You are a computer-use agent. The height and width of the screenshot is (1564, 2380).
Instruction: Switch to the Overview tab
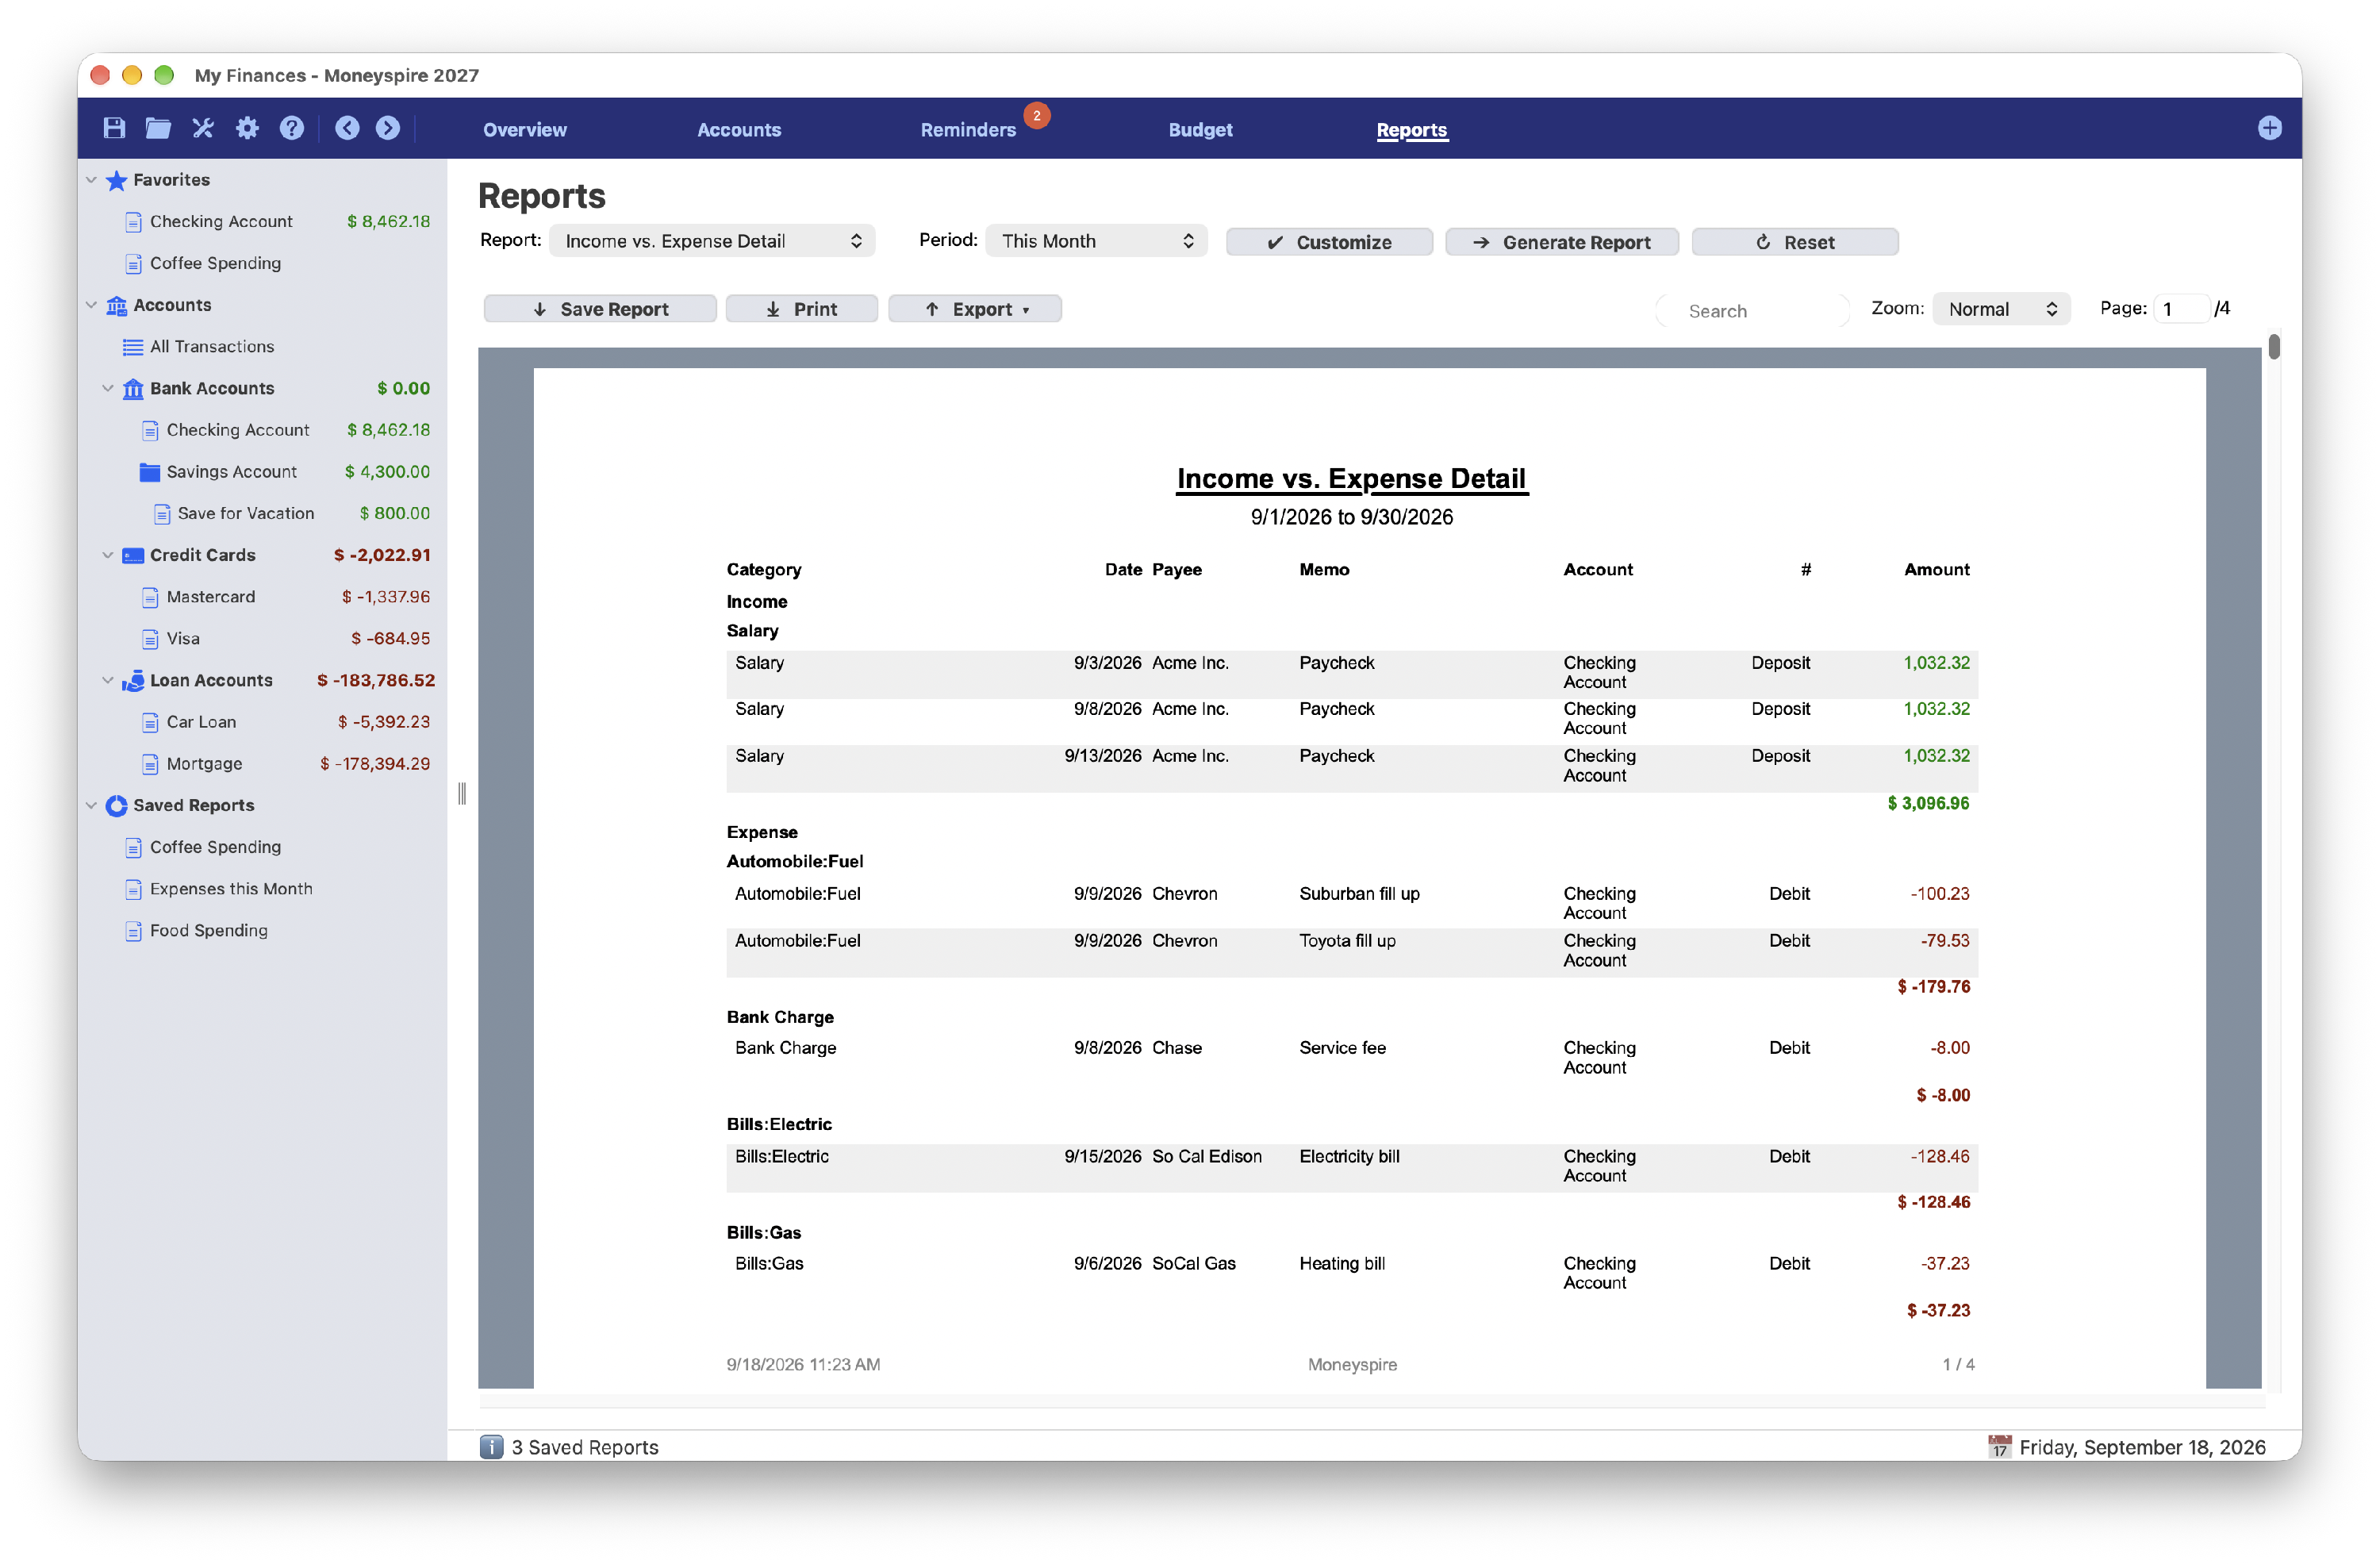[524, 130]
